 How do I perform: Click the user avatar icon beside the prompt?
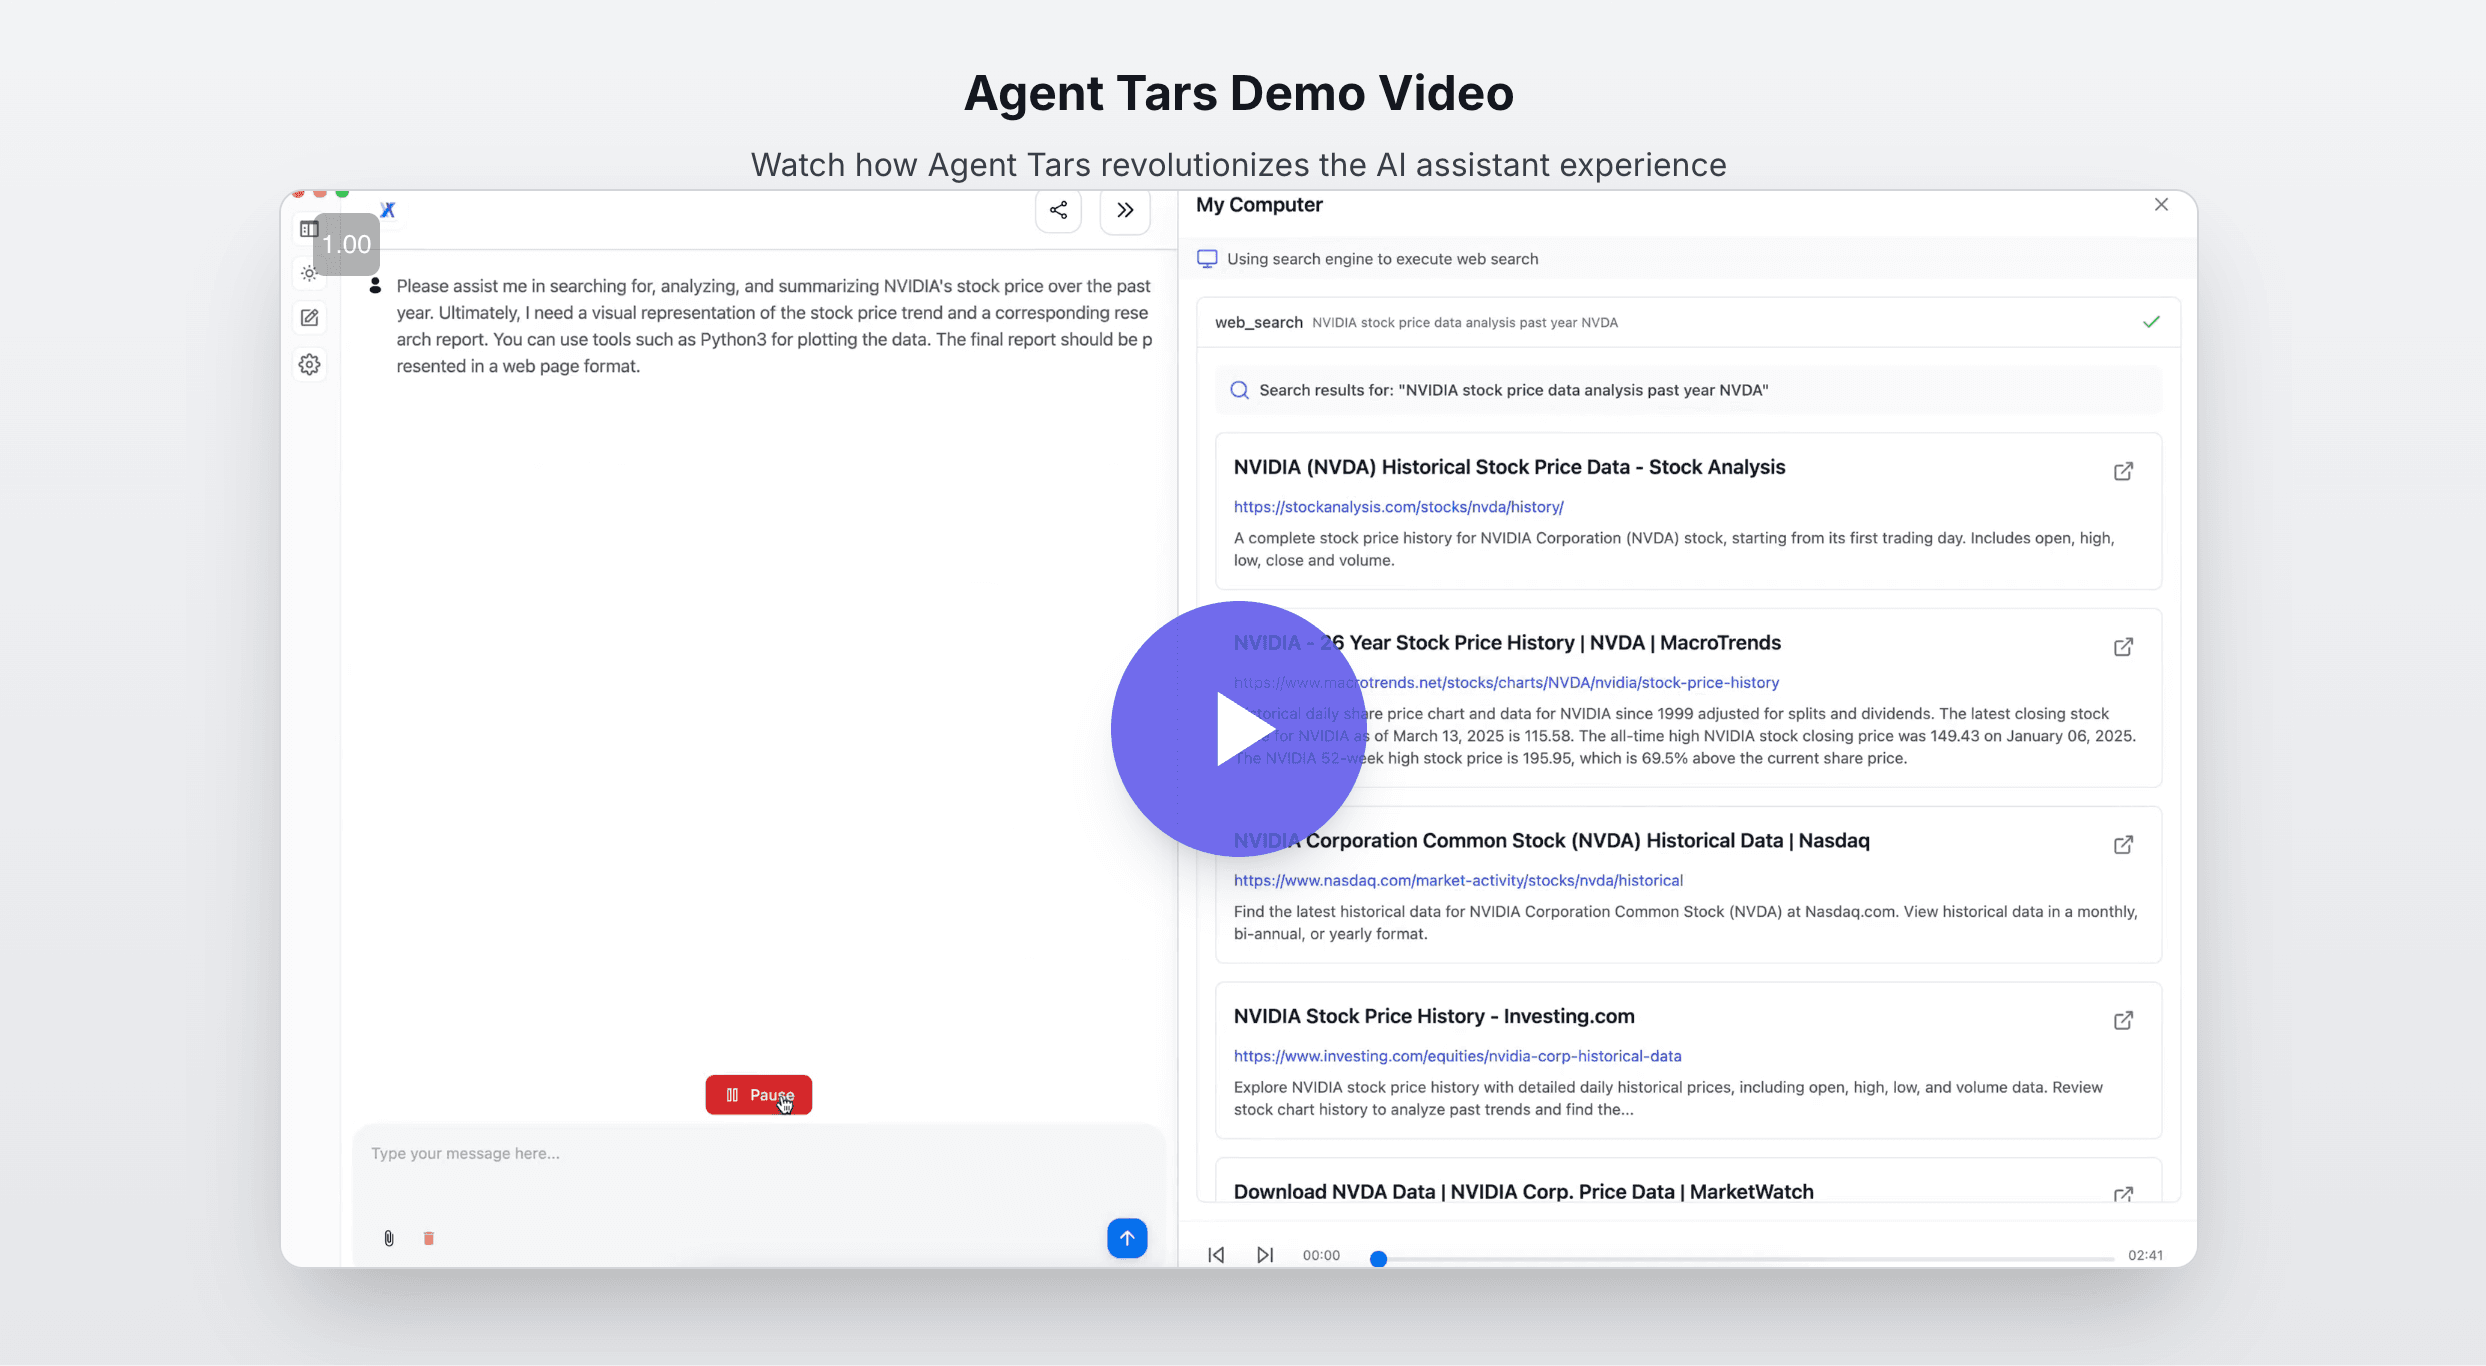[x=375, y=286]
